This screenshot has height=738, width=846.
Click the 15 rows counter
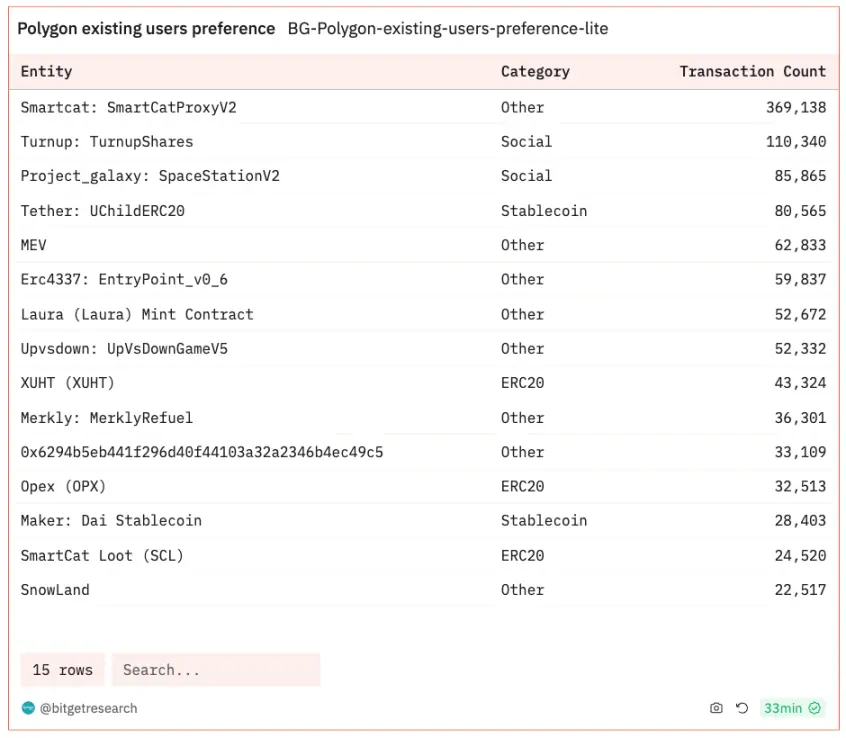pos(62,670)
